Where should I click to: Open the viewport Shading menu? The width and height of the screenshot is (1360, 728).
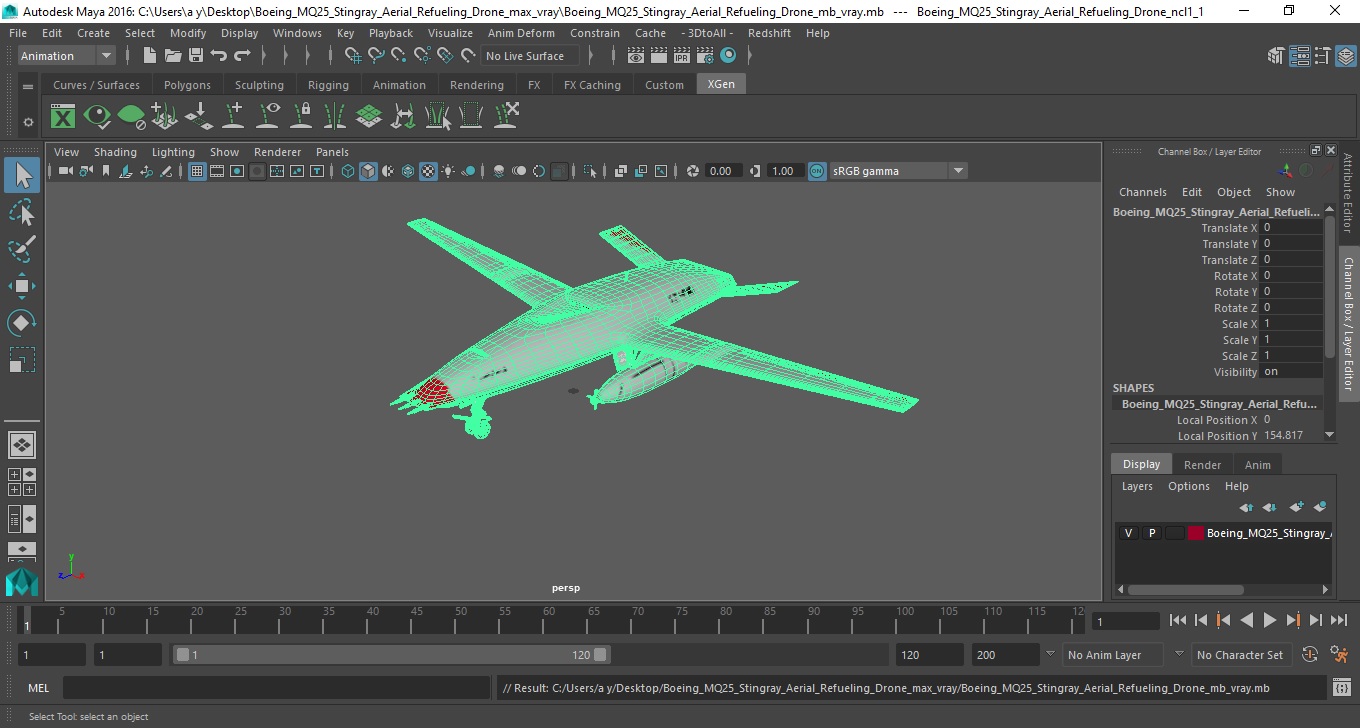pos(115,152)
